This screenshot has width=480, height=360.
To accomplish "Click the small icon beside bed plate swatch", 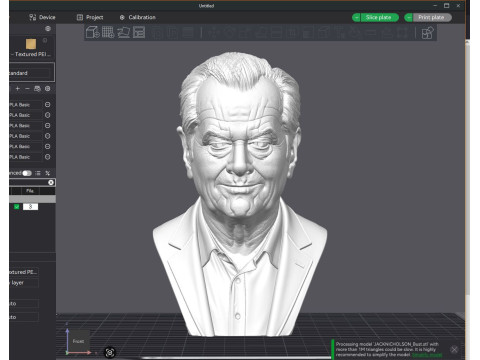I will click(45, 40).
